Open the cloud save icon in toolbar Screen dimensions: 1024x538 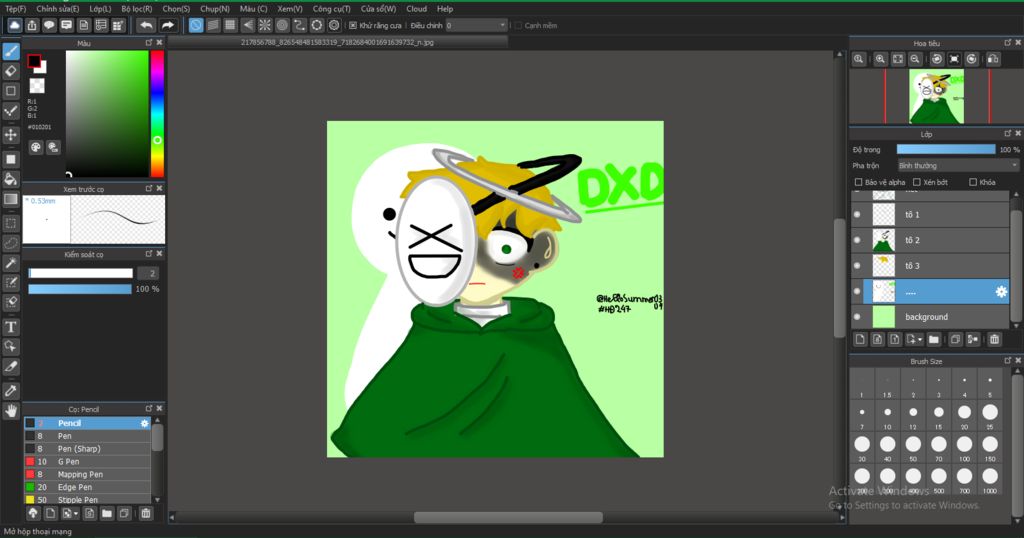click(x=14, y=25)
